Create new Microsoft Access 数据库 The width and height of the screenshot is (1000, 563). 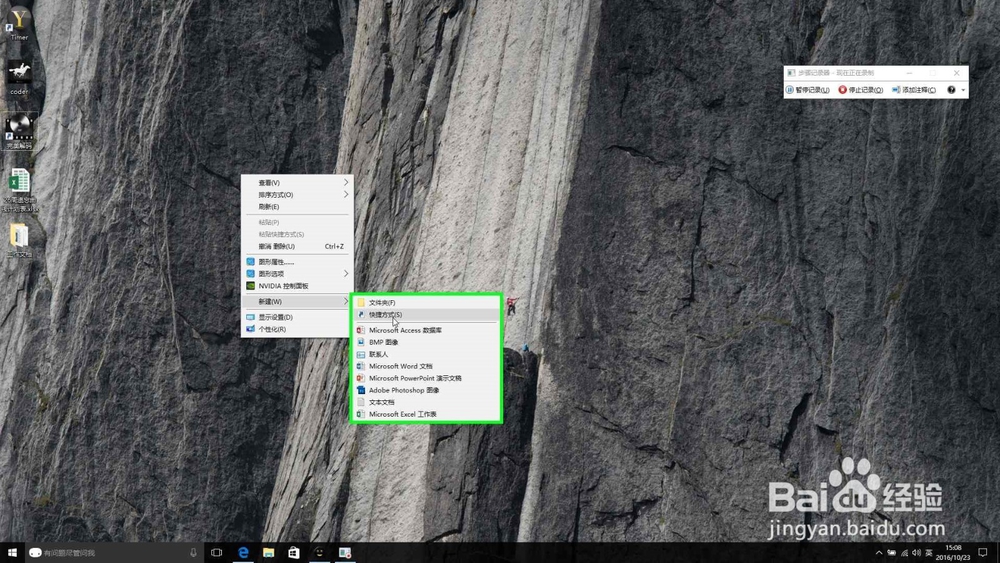click(426, 330)
